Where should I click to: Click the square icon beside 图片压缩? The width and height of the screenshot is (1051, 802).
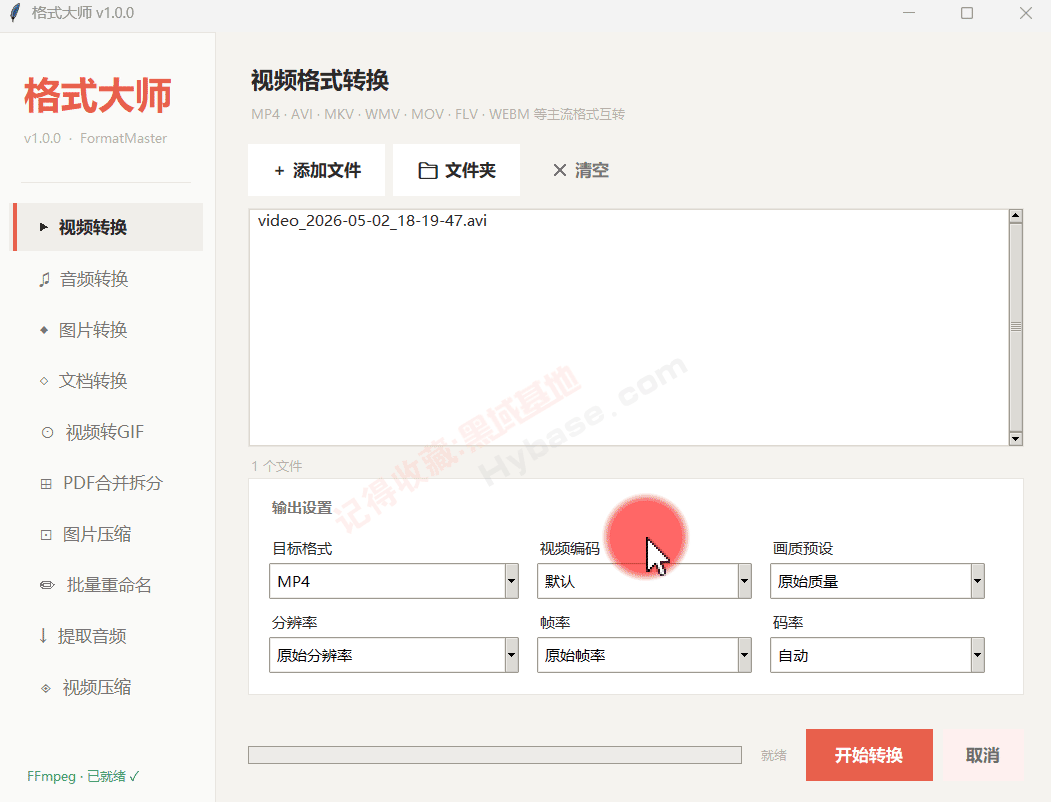pyautogui.click(x=46, y=535)
